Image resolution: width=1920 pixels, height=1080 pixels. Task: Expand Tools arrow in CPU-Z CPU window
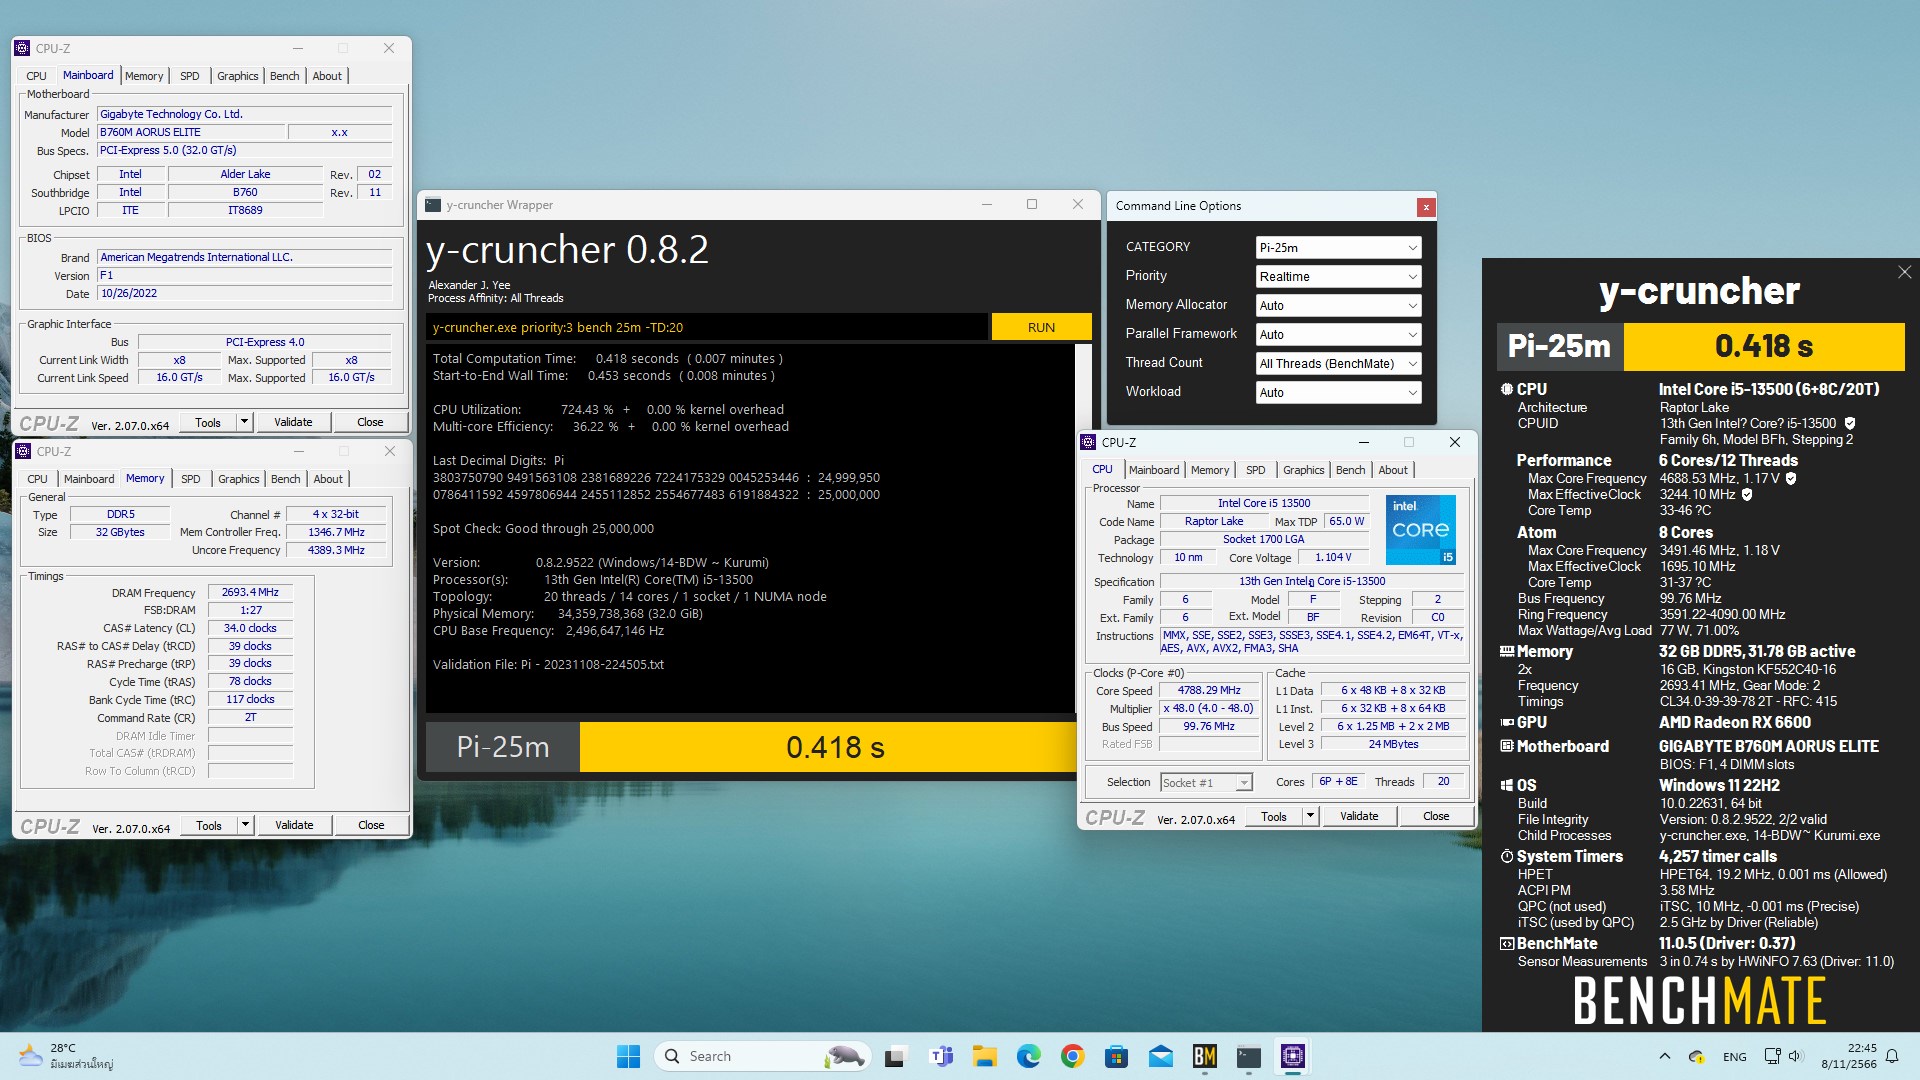pyautogui.click(x=1310, y=816)
